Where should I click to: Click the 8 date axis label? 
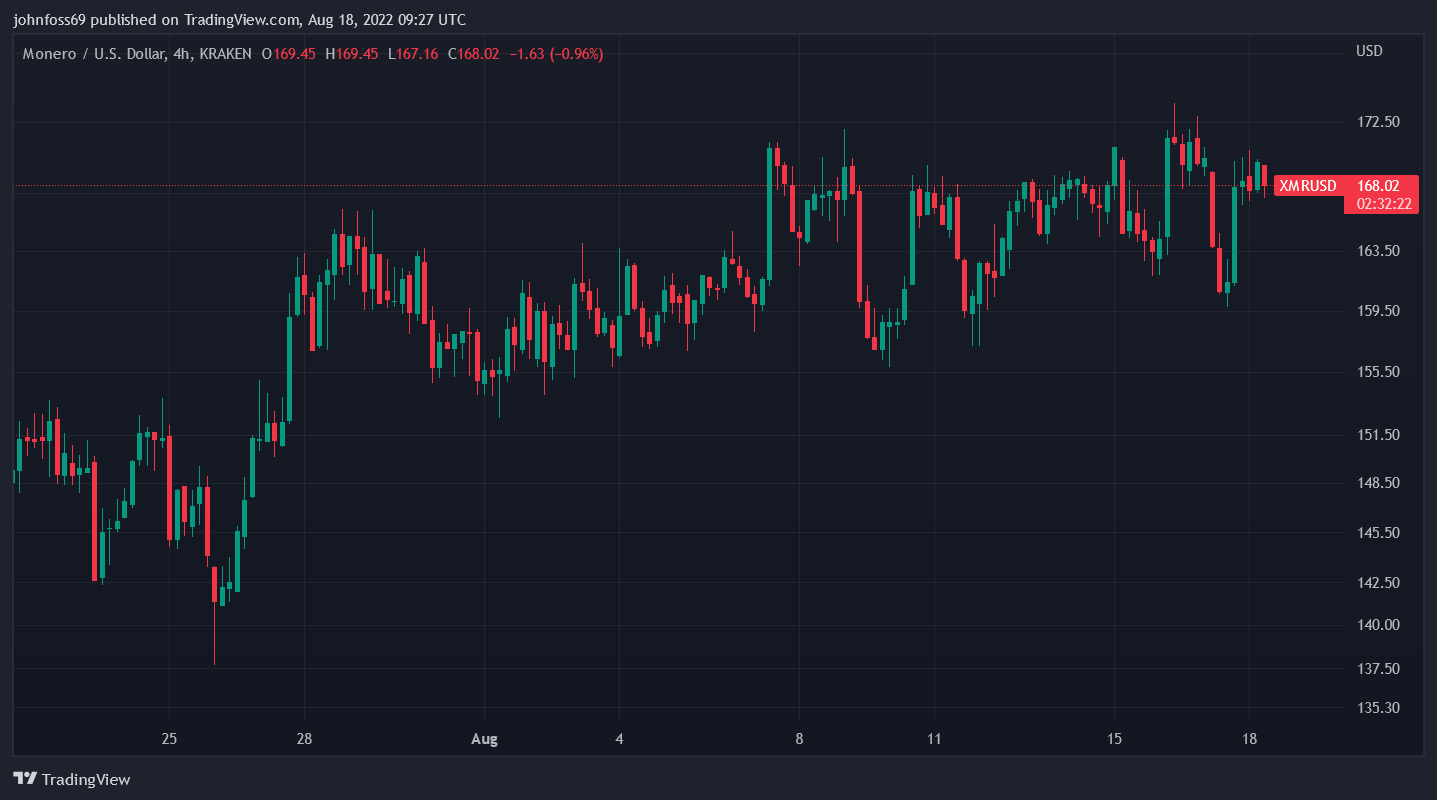click(x=799, y=739)
